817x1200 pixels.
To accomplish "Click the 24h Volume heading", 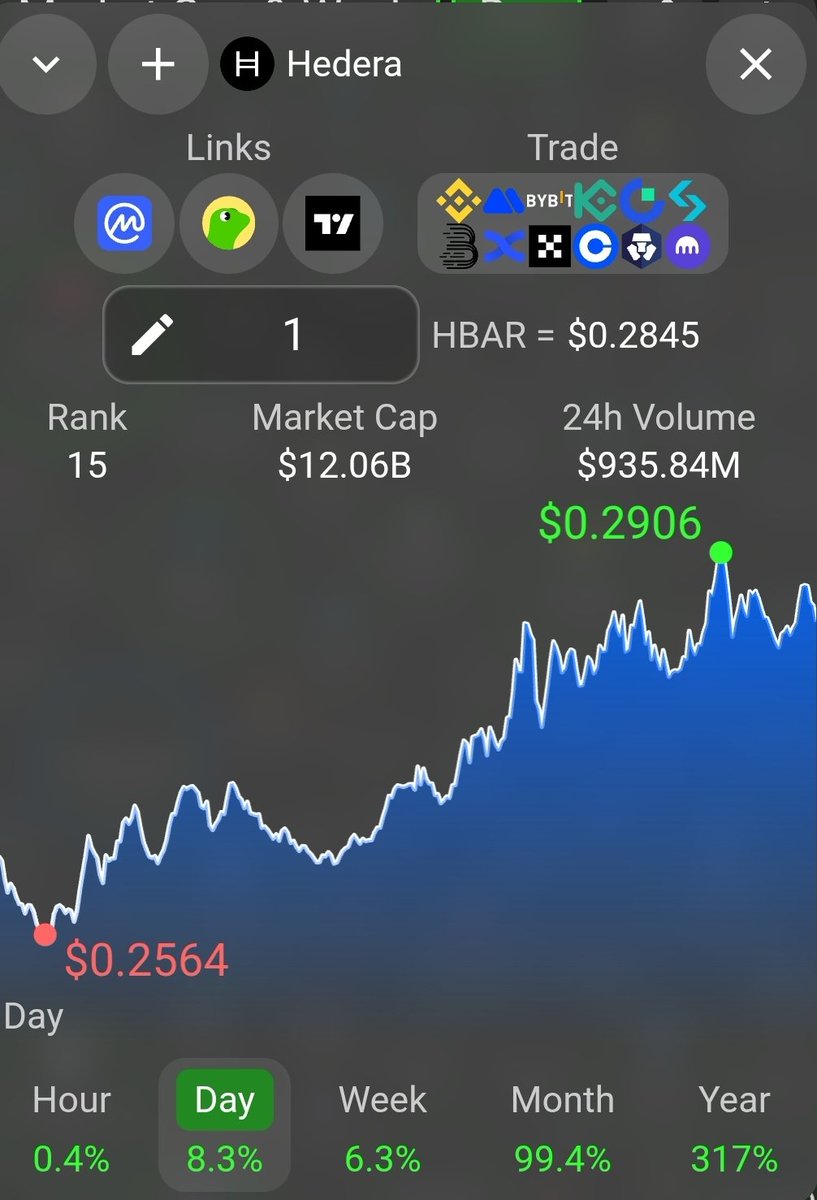I will [659, 418].
